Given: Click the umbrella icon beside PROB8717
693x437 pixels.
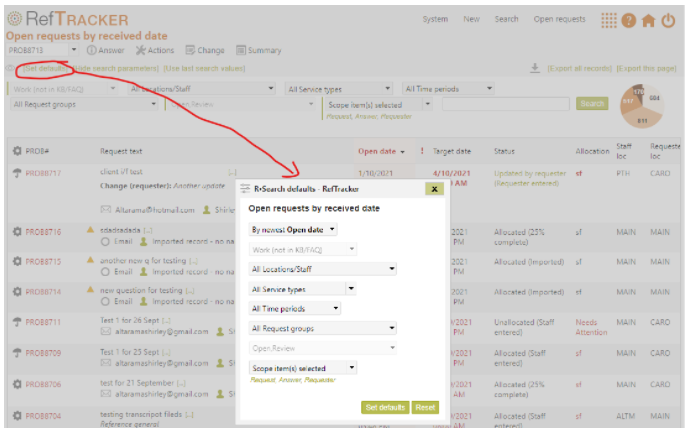Looking at the screenshot, I should point(17,173).
